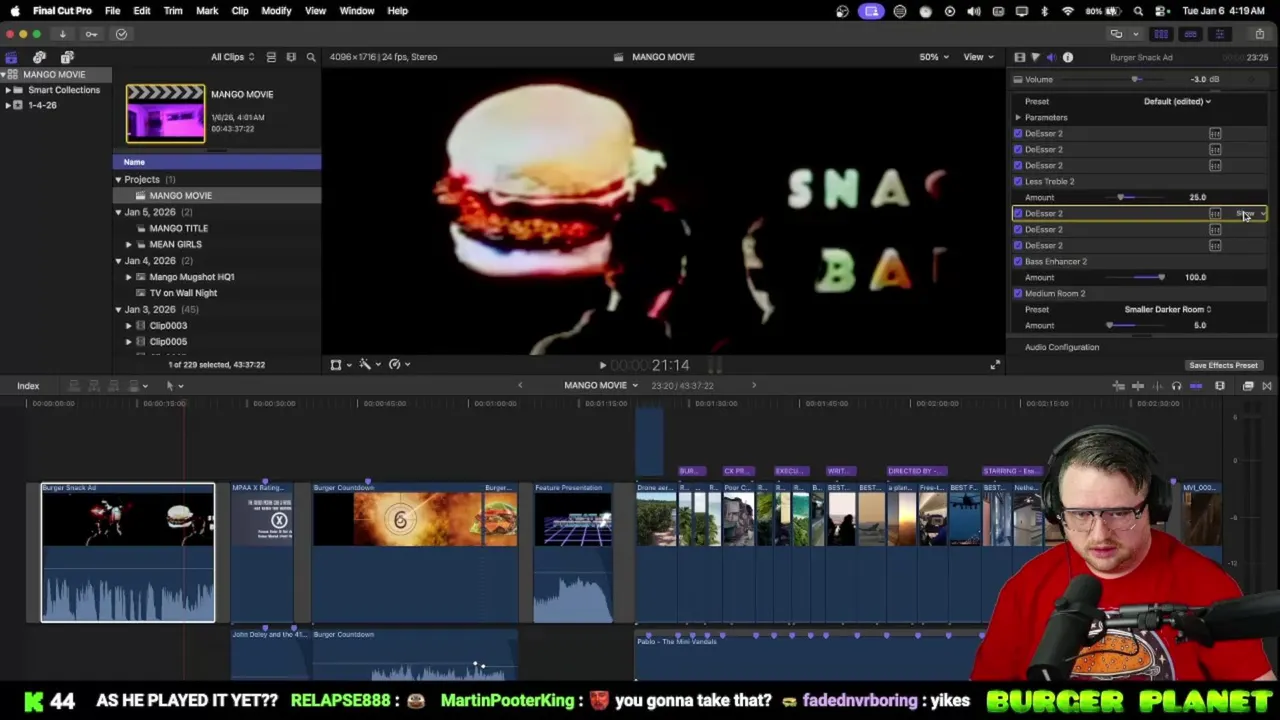The height and width of the screenshot is (720, 1280).
Task: Click Audio Configuration section header
Action: [x=1061, y=347]
